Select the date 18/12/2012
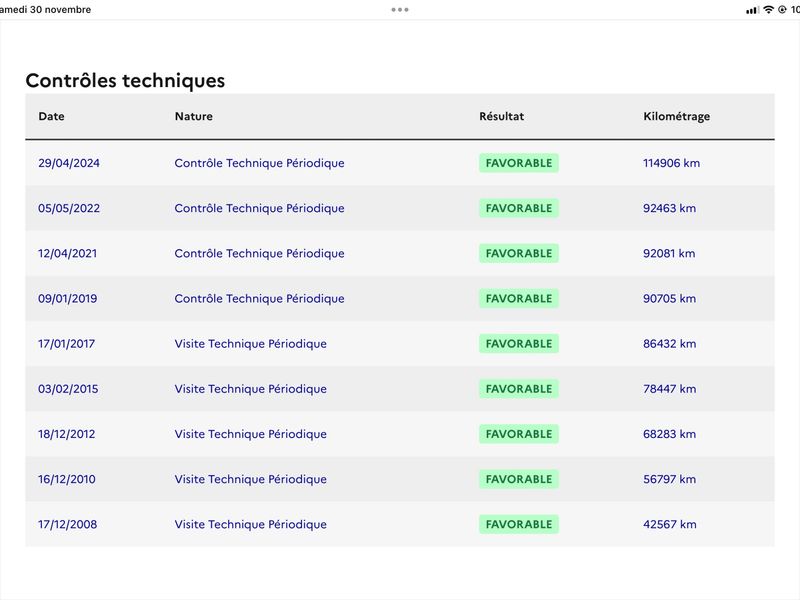This screenshot has width=800, height=600. coord(66,434)
